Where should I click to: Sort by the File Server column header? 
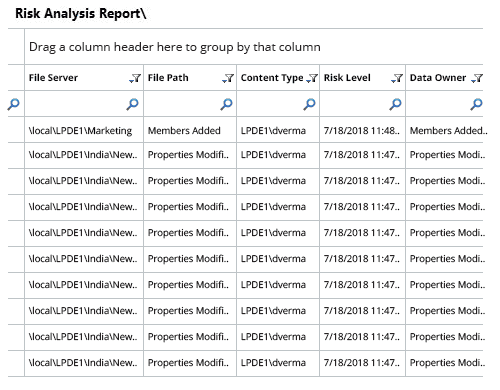[53, 78]
